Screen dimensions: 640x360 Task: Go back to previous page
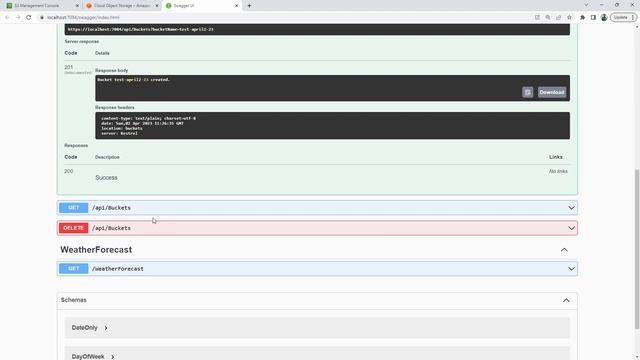[7, 18]
